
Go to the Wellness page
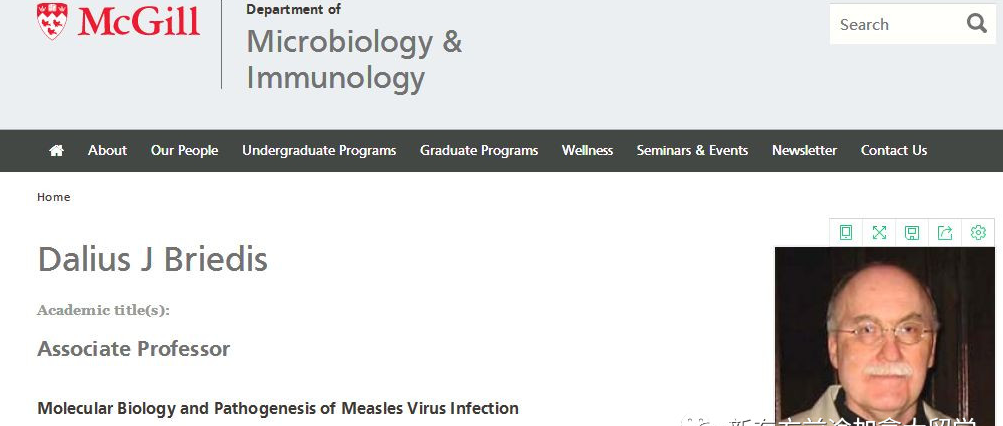tap(587, 150)
